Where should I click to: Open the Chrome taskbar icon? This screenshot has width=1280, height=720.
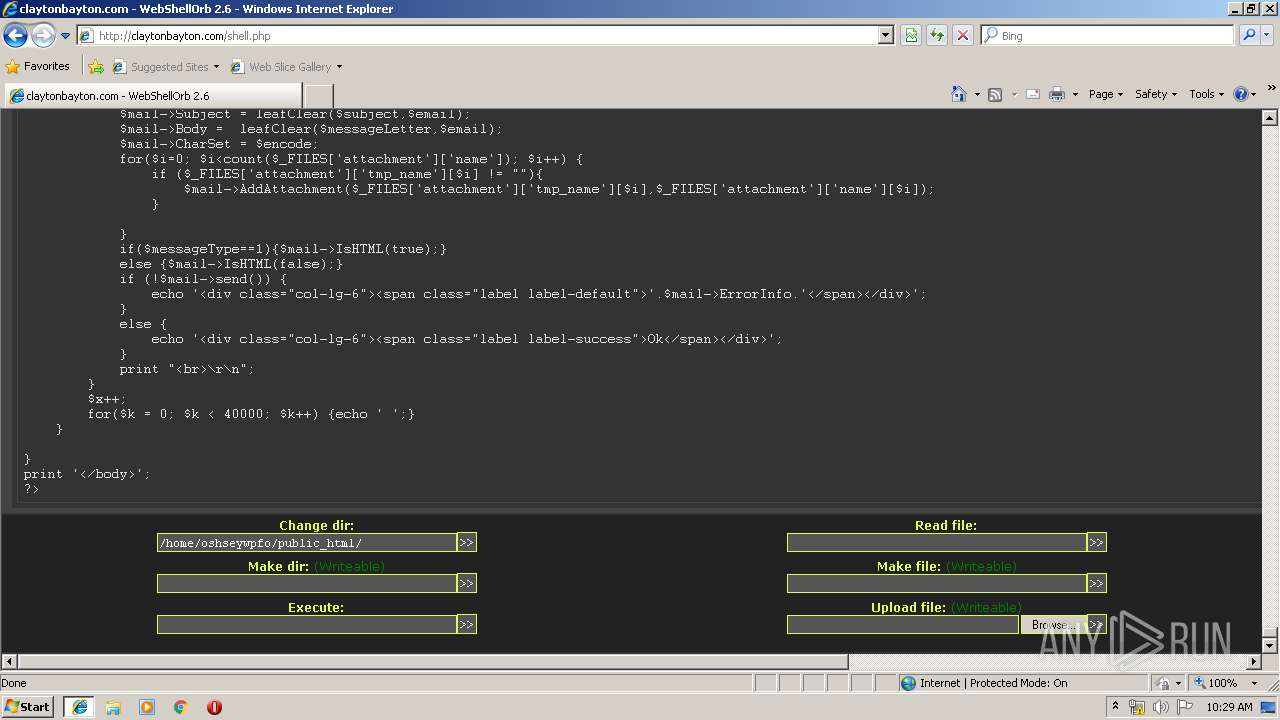[181, 707]
